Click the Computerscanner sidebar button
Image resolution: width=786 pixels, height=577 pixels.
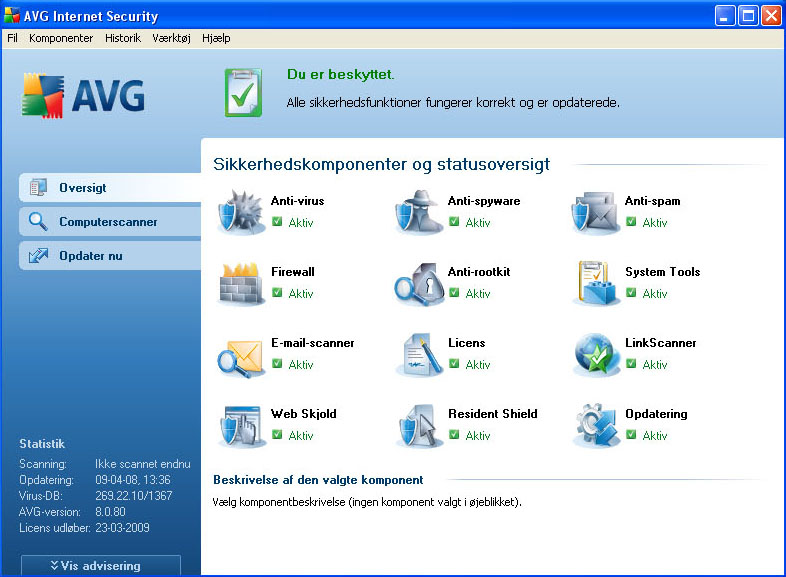point(108,222)
